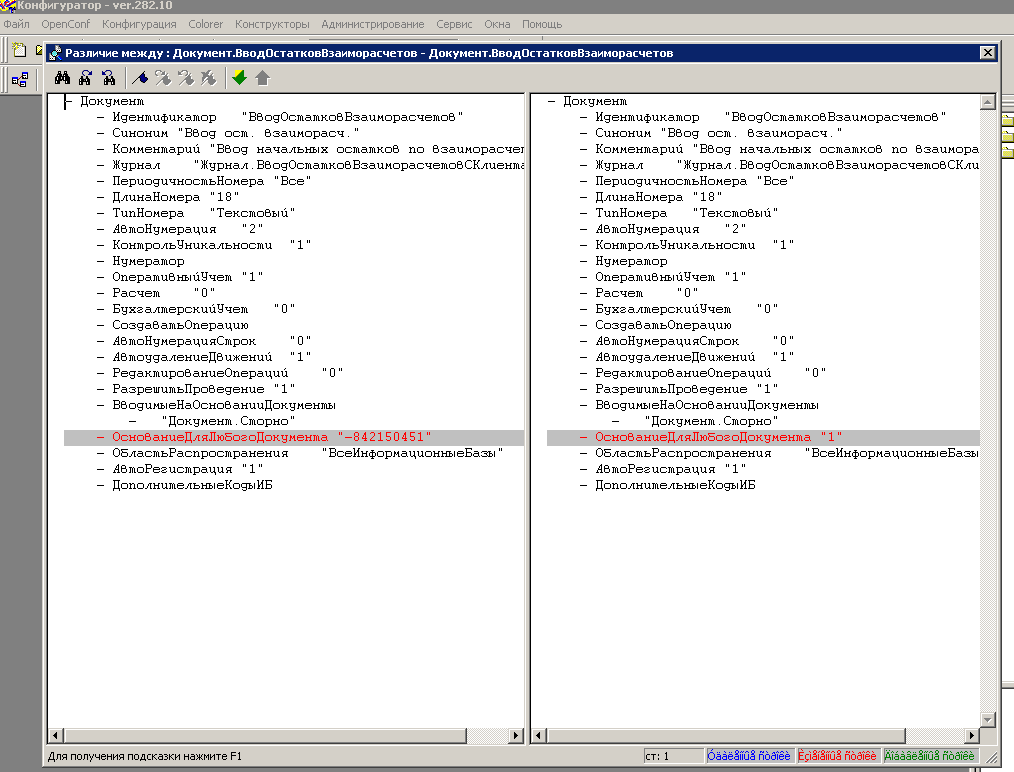The image size is (1014, 772).
Task: Click left pane horizontal scrollbar right arrow
Action: [x=516, y=736]
